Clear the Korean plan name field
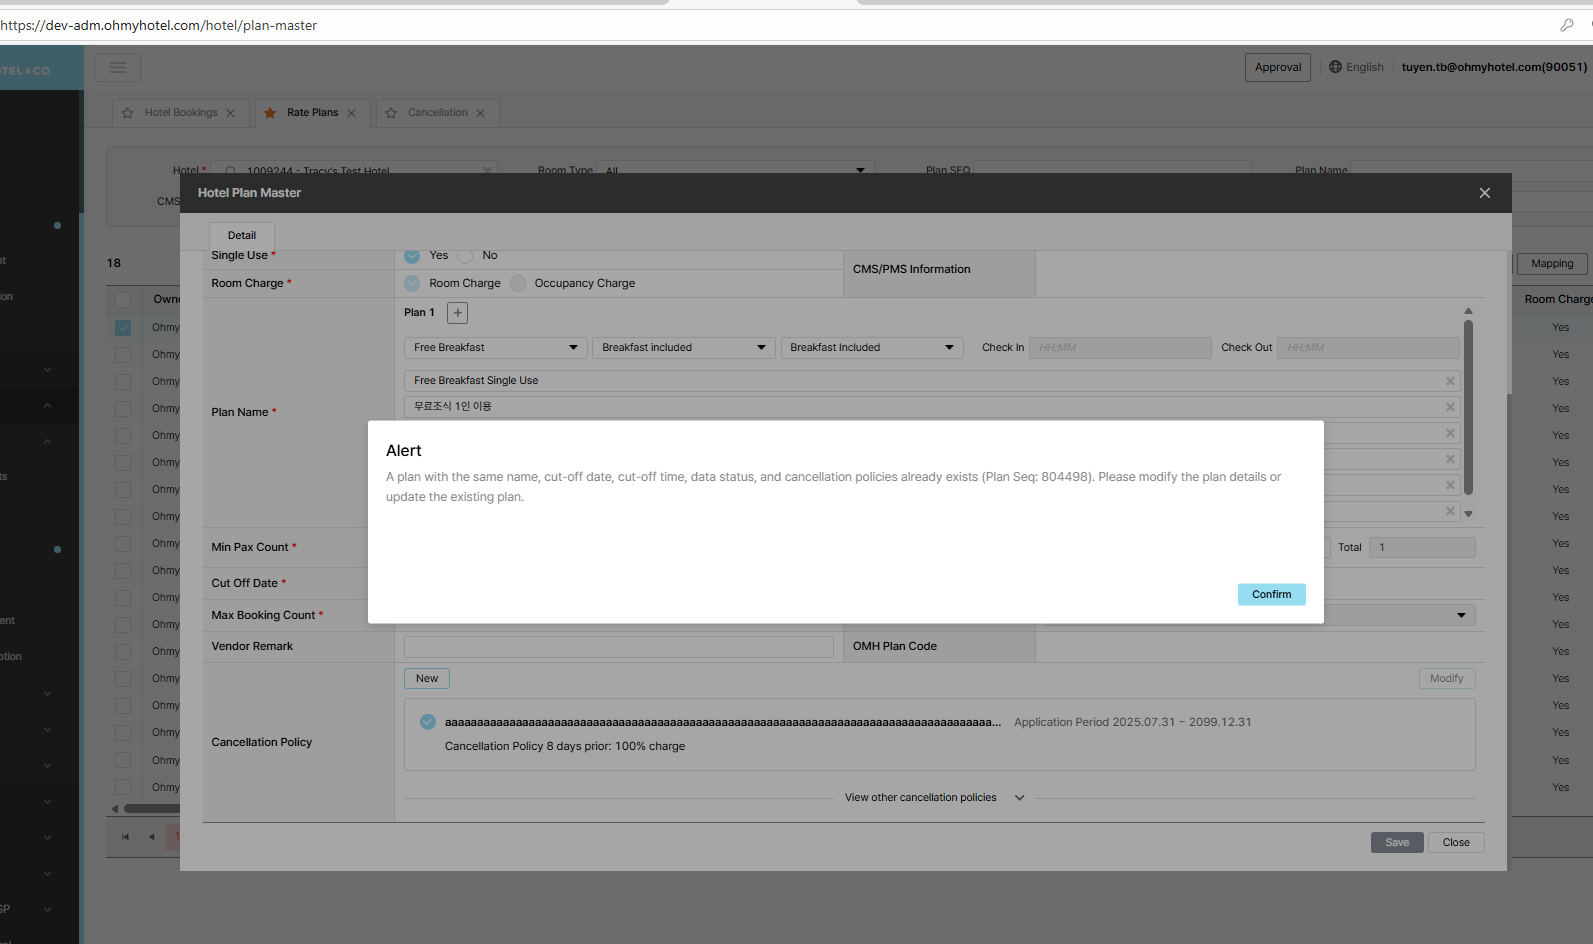Image resolution: width=1593 pixels, height=944 pixels. (1450, 407)
